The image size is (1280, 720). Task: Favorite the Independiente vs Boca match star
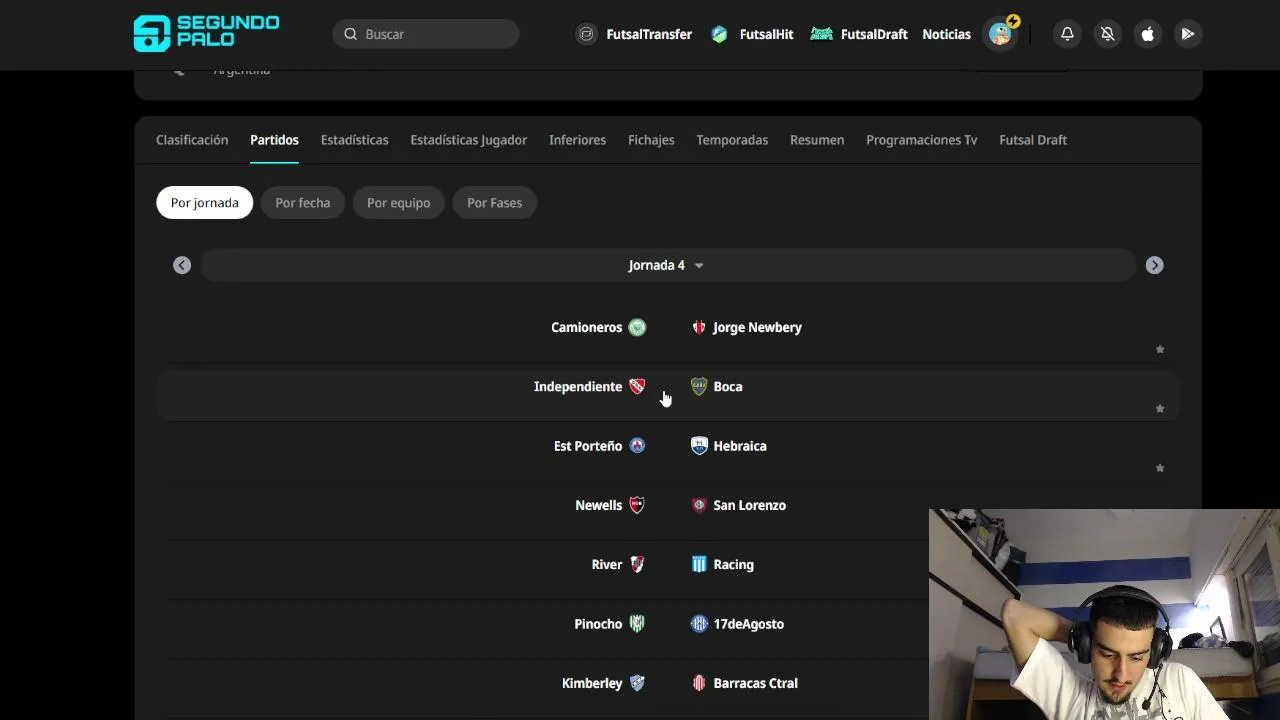click(x=1160, y=408)
